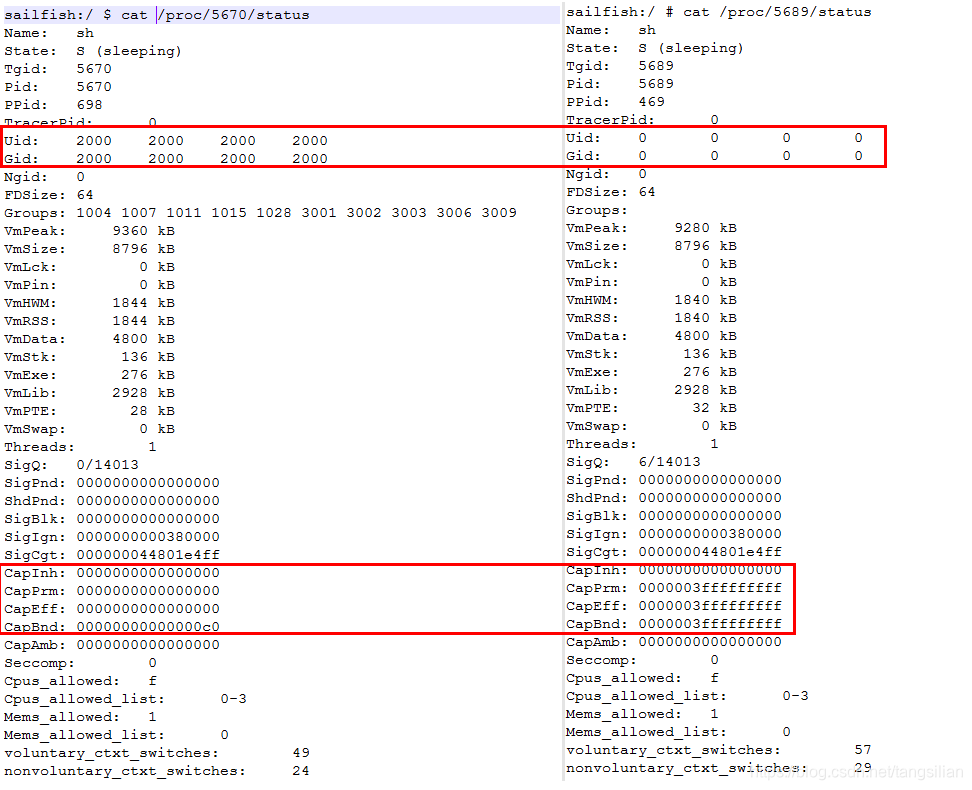
Task: Click CapBnd value 0000003fffffffff in right terminal
Action: 710,623
